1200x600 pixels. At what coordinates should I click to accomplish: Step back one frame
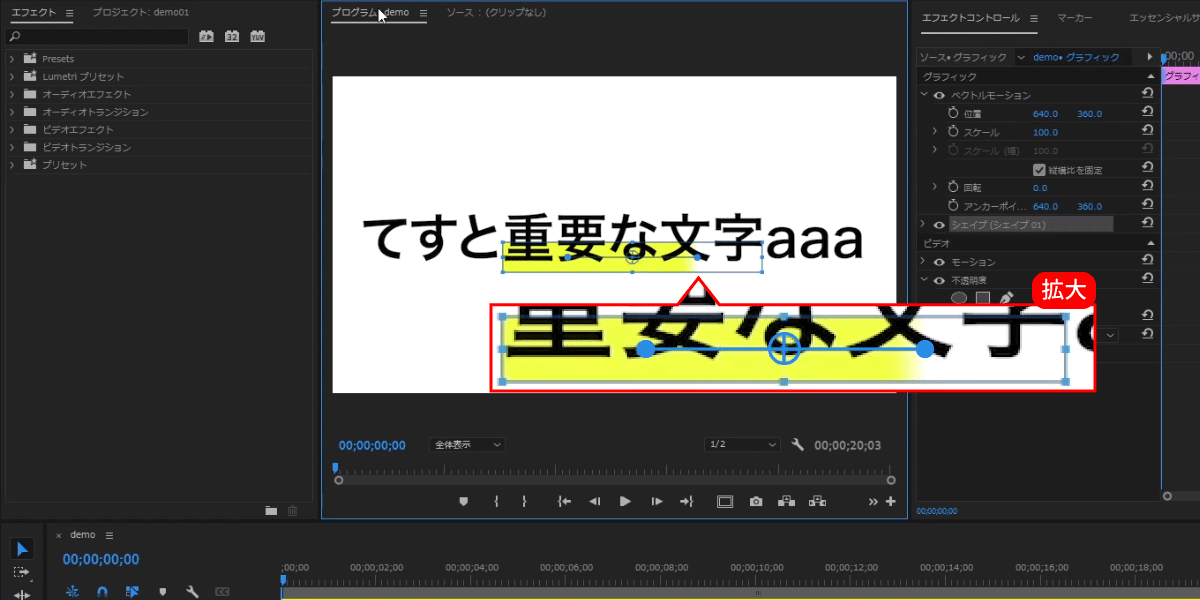click(x=594, y=501)
